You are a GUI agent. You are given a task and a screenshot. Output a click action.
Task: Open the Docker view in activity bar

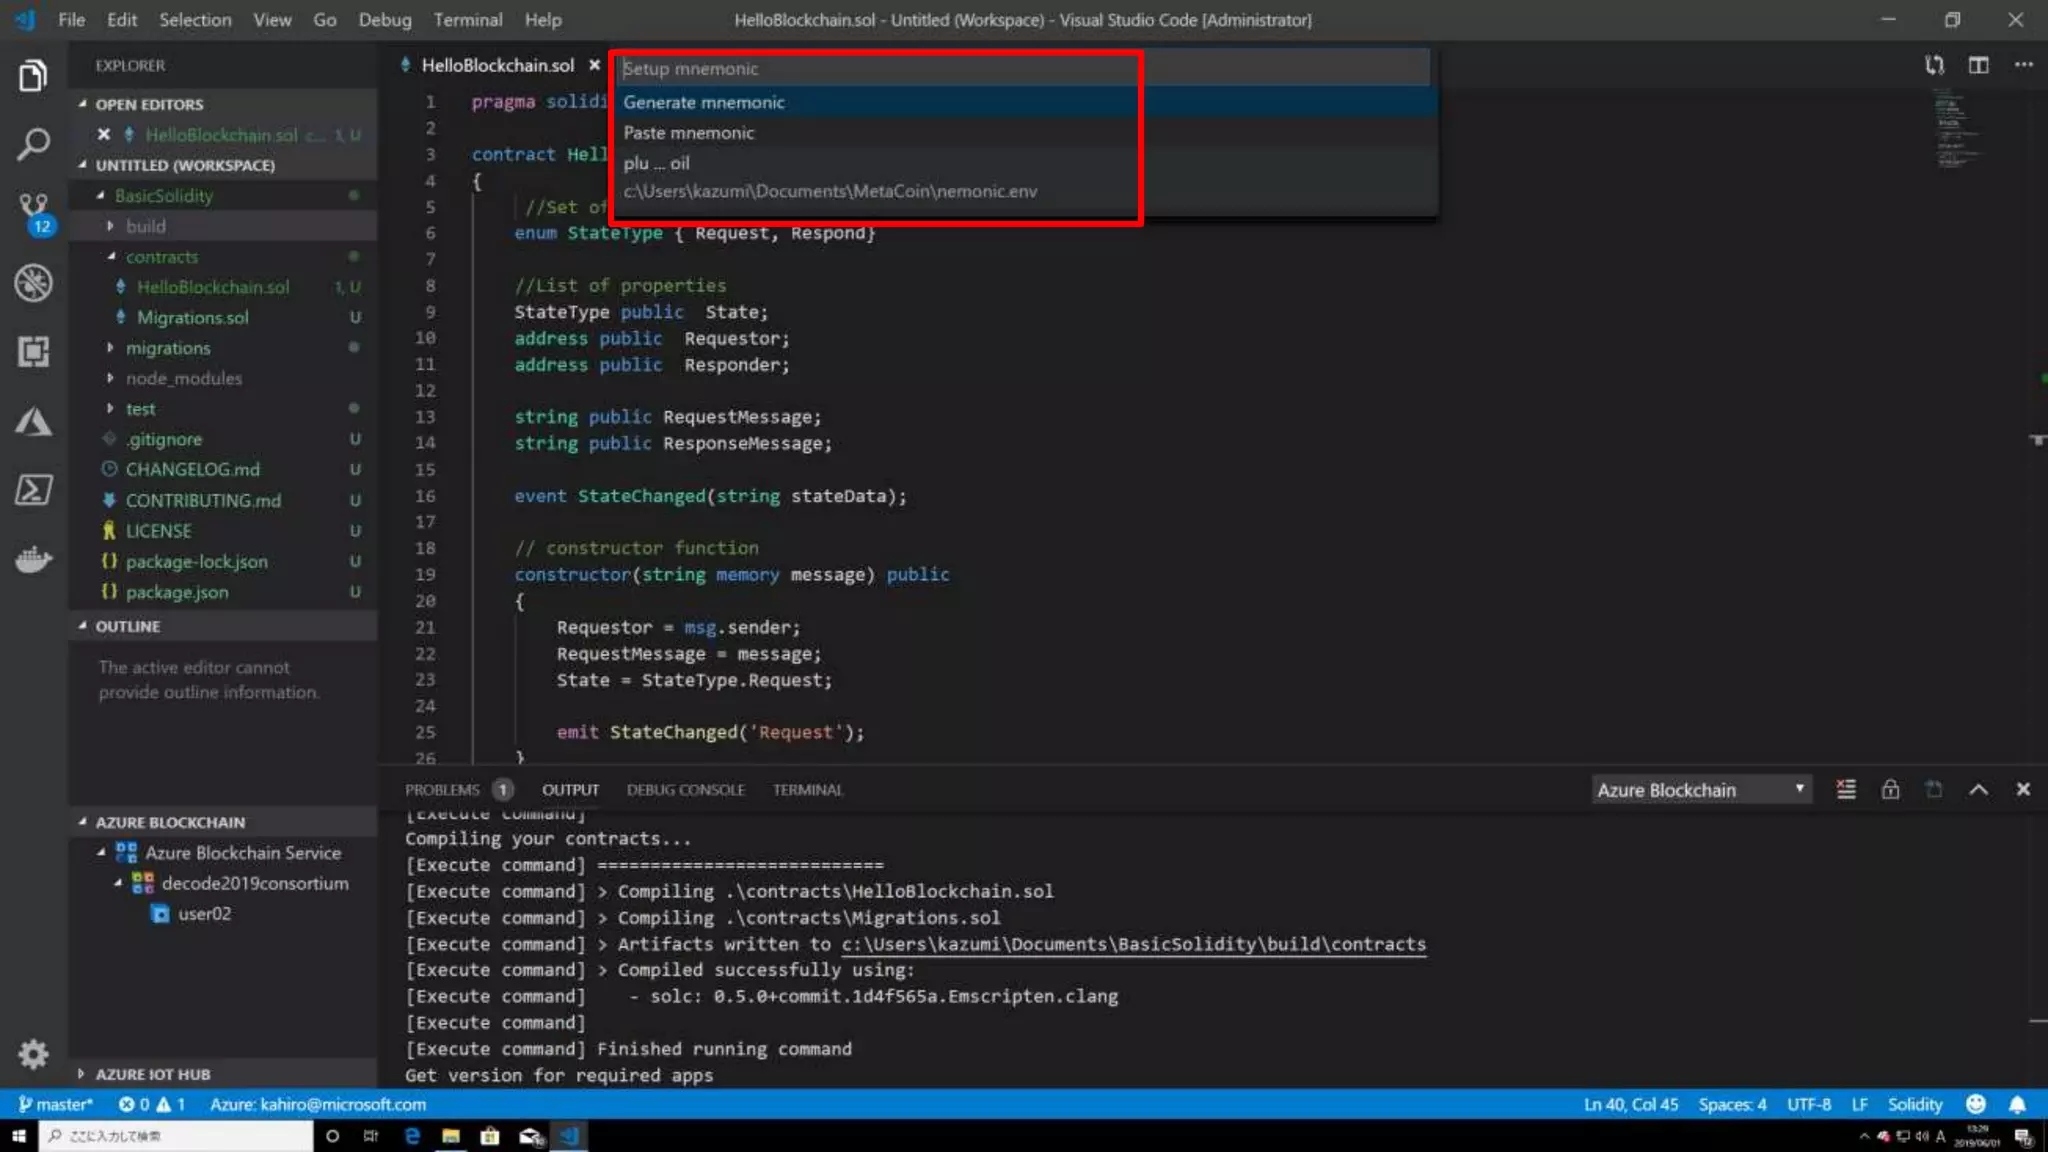[33, 559]
